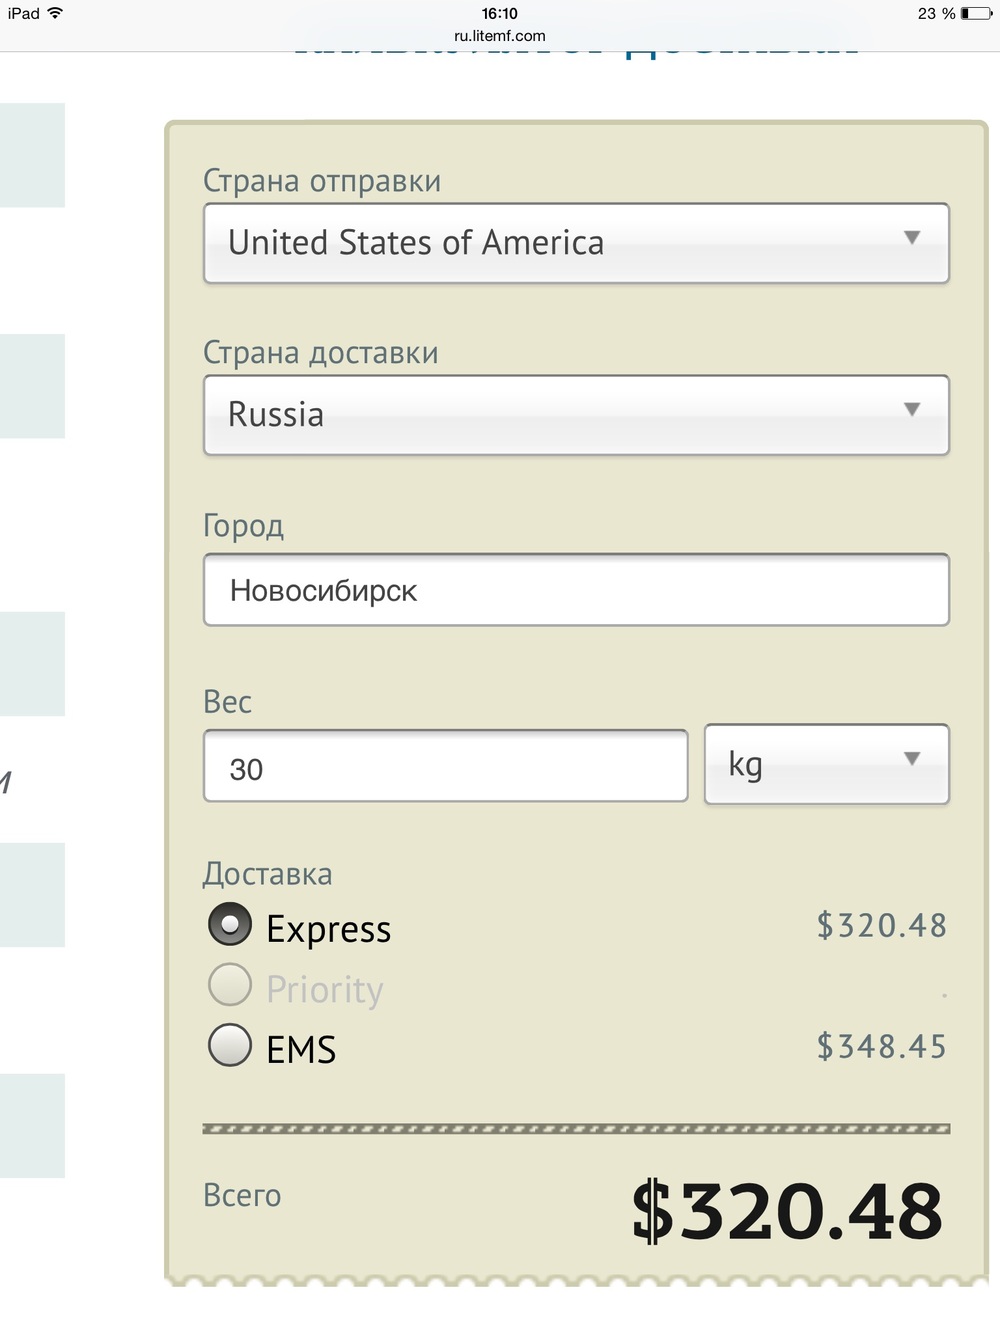The width and height of the screenshot is (1000, 1333).
Task: Click the city field containing Новосибирск
Action: pyautogui.click(x=576, y=590)
